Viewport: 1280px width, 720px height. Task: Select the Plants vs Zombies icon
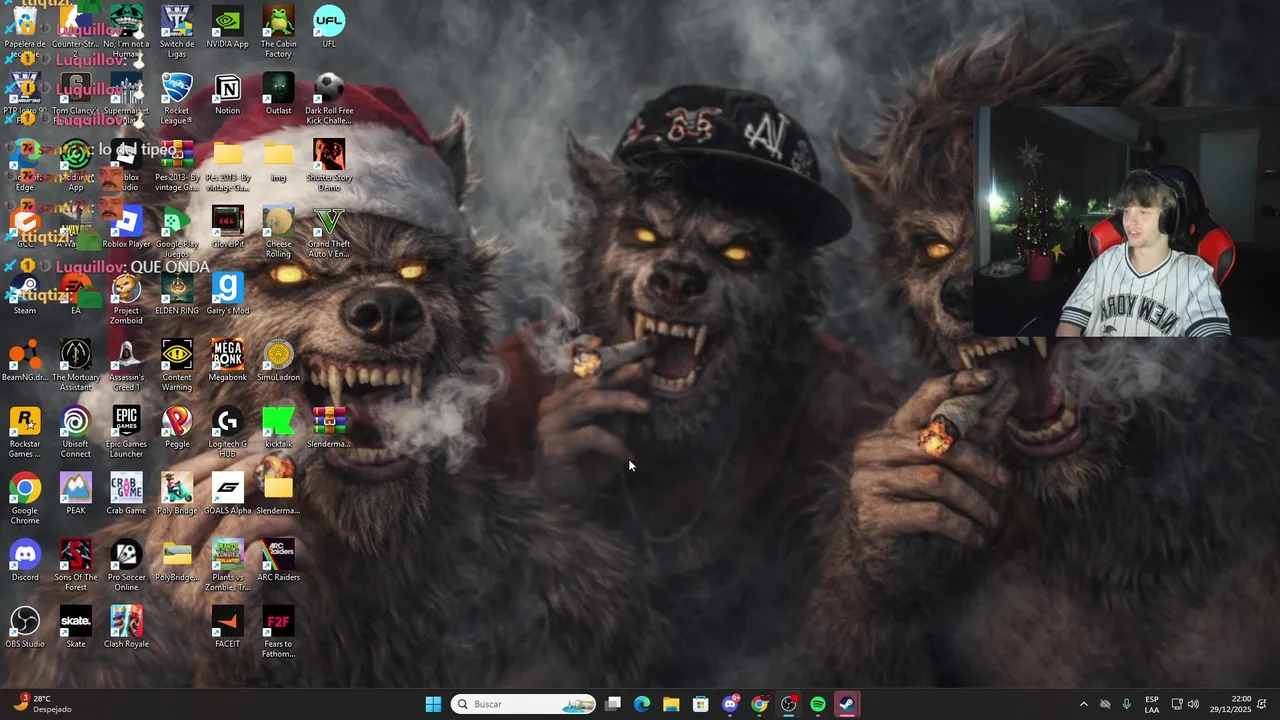click(x=227, y=566)
